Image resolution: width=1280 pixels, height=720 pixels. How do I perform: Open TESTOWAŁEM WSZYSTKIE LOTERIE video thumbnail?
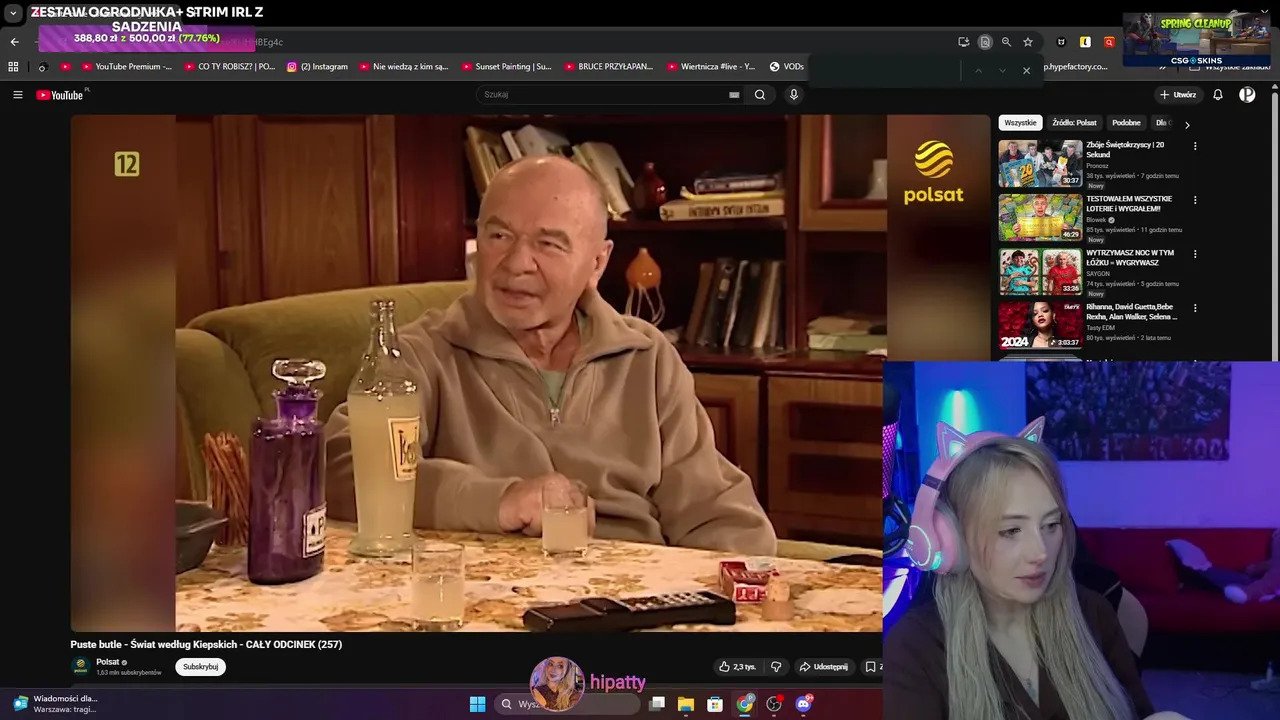click(1040, 217)
